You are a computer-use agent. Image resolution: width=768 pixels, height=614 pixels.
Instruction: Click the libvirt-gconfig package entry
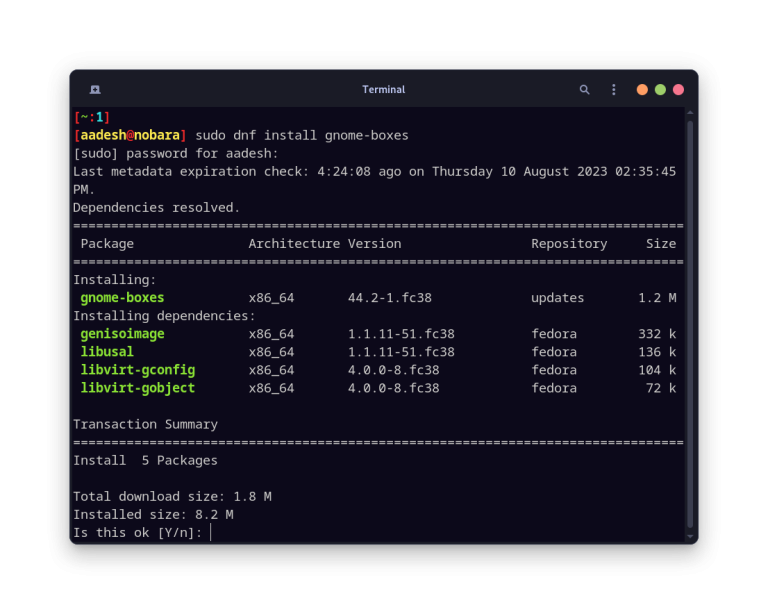pos(137,370)
